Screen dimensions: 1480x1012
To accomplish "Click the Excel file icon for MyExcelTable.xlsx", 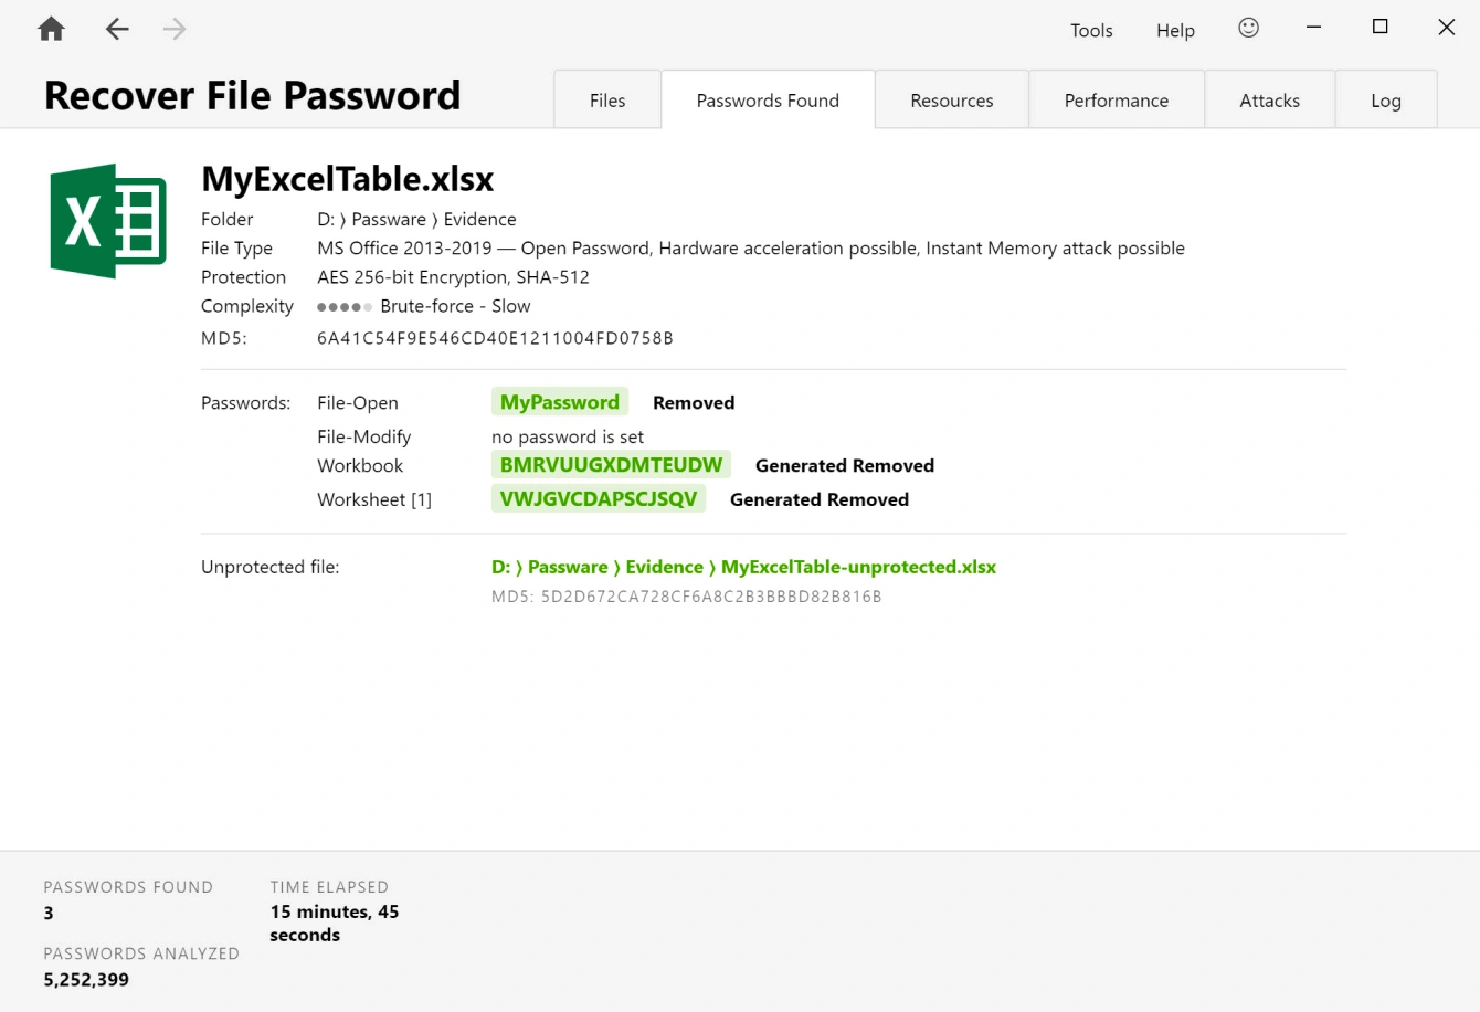I will (107, 220).
